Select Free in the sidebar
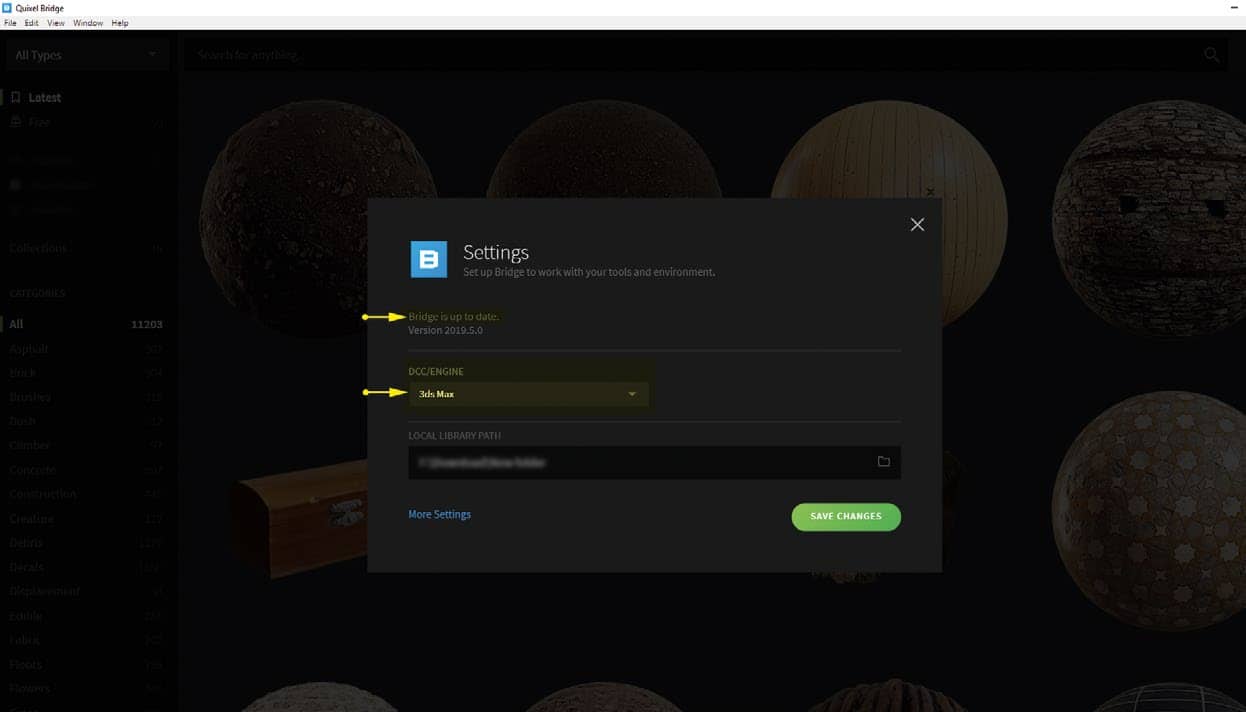1246x712 pixels. (39, 122)
